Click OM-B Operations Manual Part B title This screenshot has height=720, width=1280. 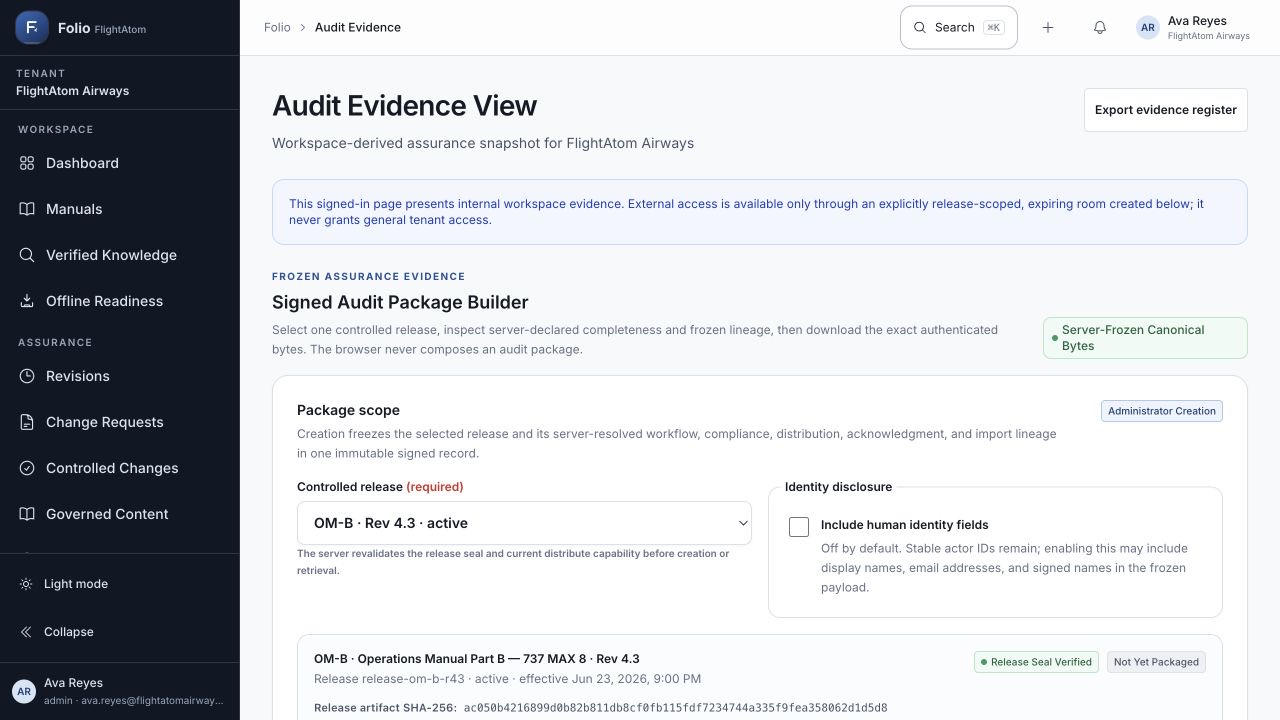(x=476, y=659)
